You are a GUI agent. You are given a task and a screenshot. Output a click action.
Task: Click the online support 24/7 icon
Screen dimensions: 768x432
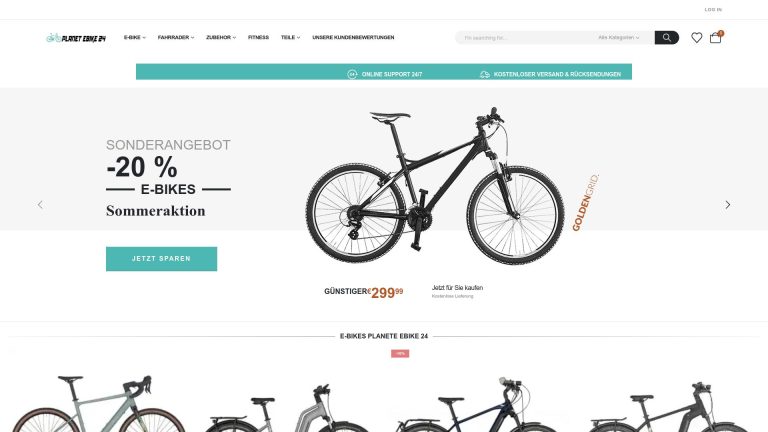[x=352, y=74]
